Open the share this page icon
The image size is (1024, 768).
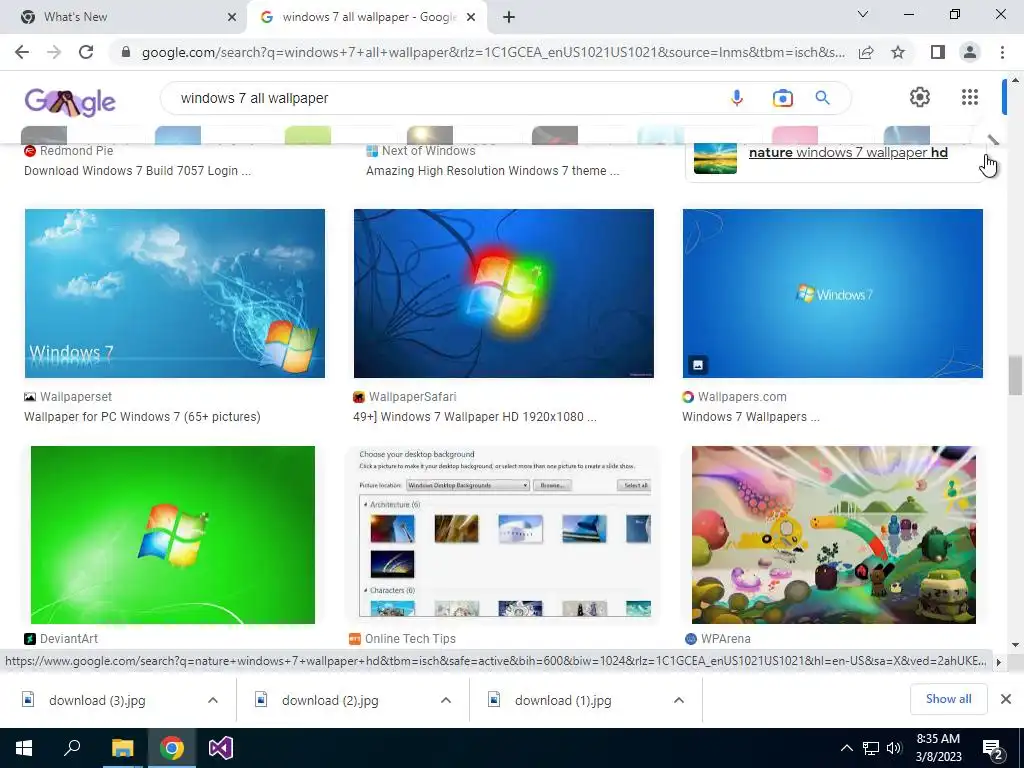866,52
